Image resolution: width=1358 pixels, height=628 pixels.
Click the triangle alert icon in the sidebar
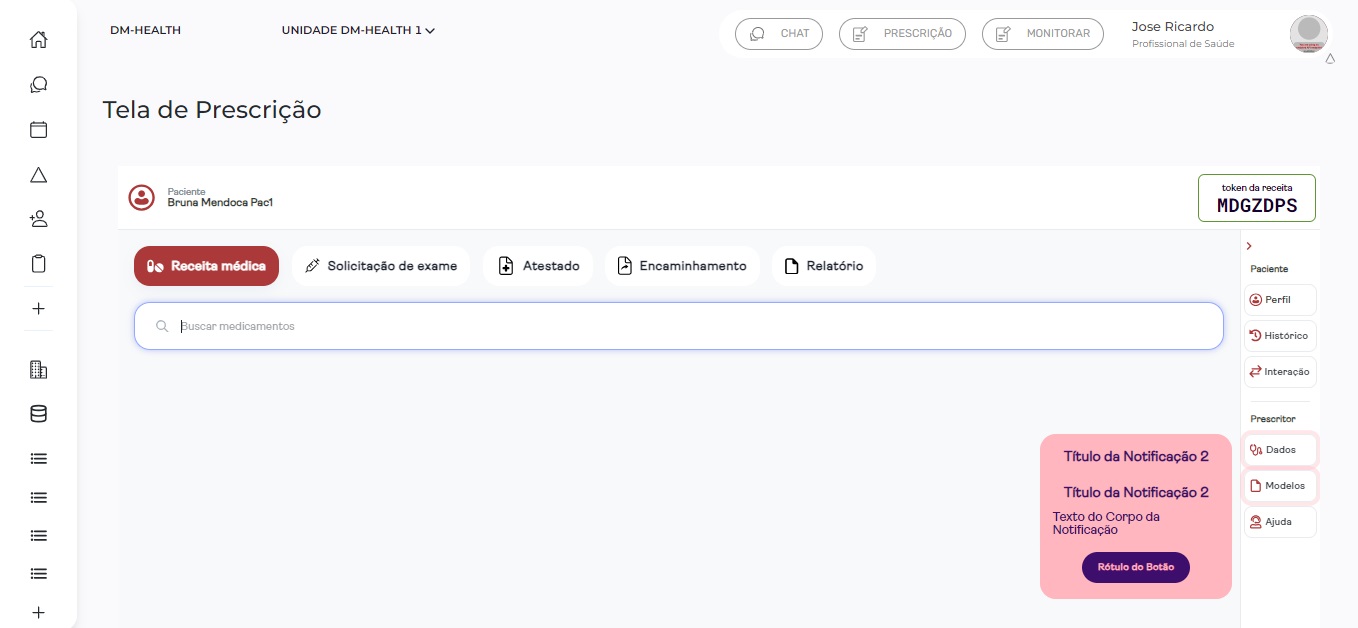pyautogui.click(x=38, y=175)
